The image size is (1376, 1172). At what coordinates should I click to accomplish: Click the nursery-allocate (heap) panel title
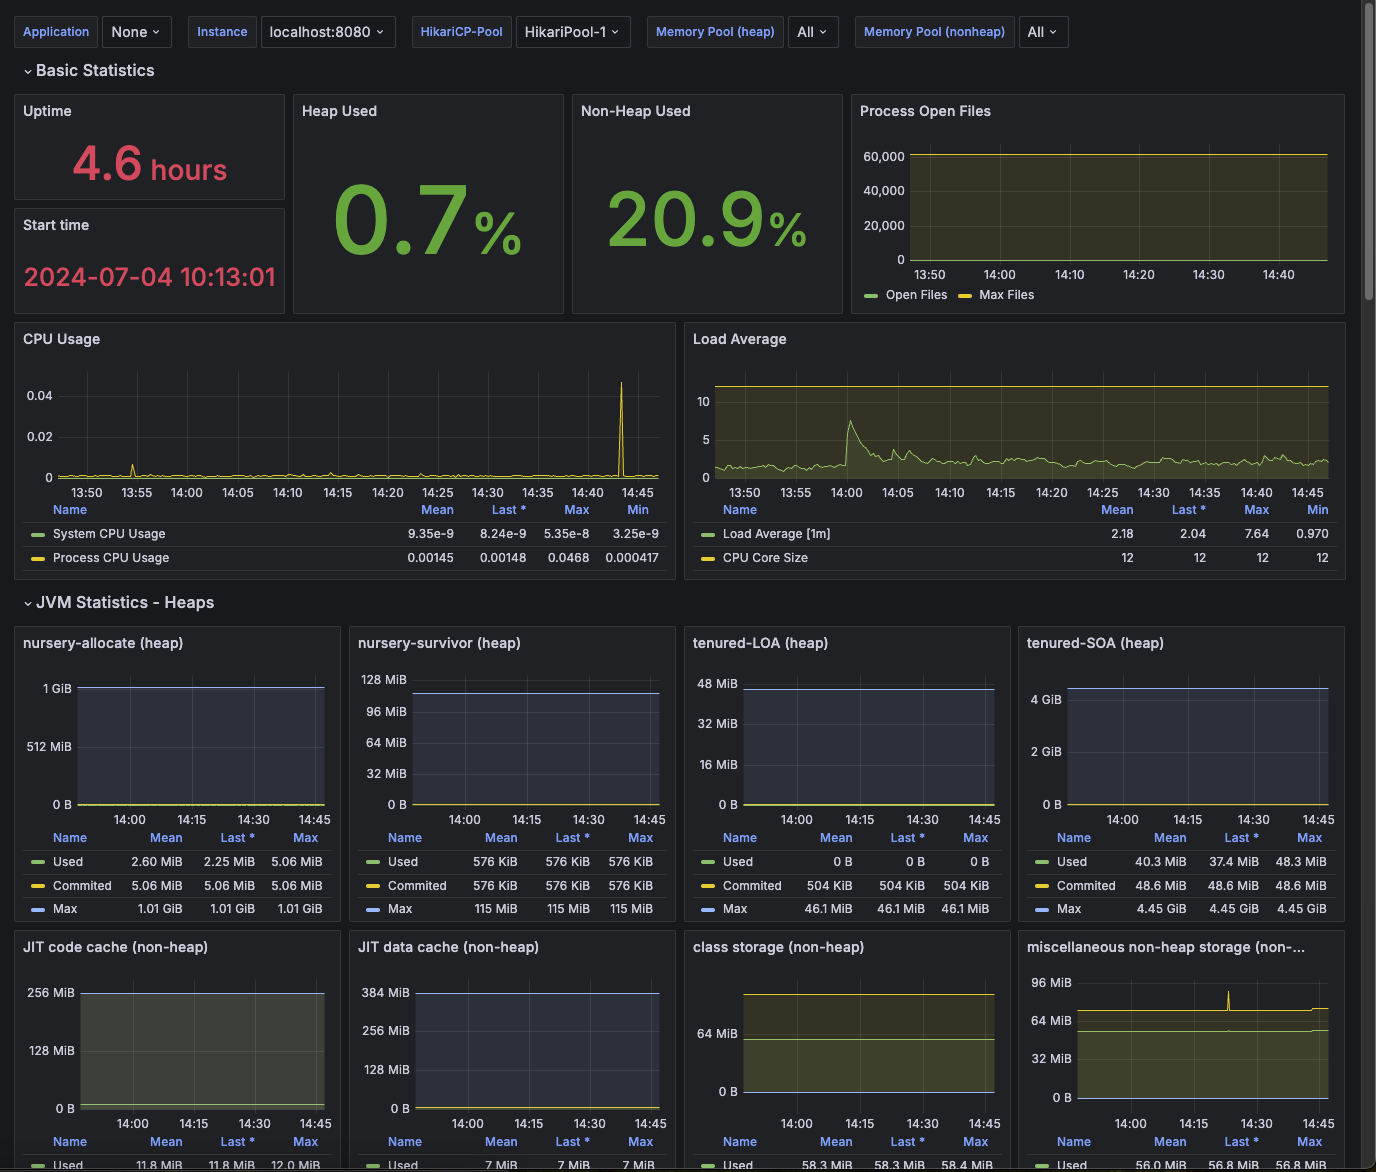pyautogui.click(x=103, y=643)
